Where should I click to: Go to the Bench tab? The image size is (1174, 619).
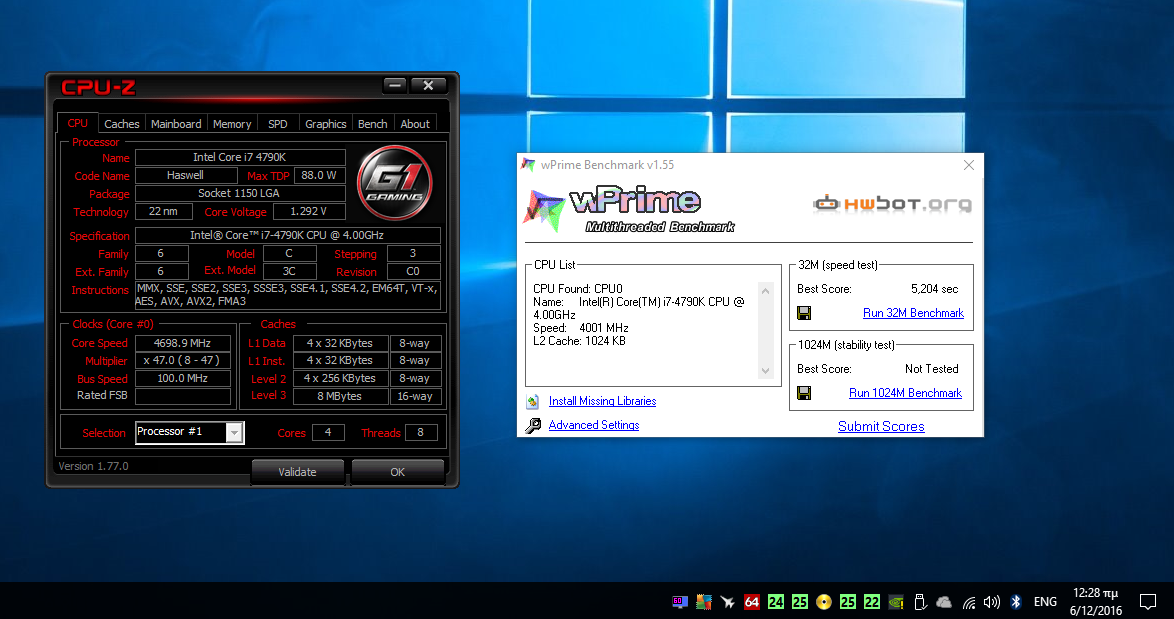pyautogui.click(x=372, y=124)
